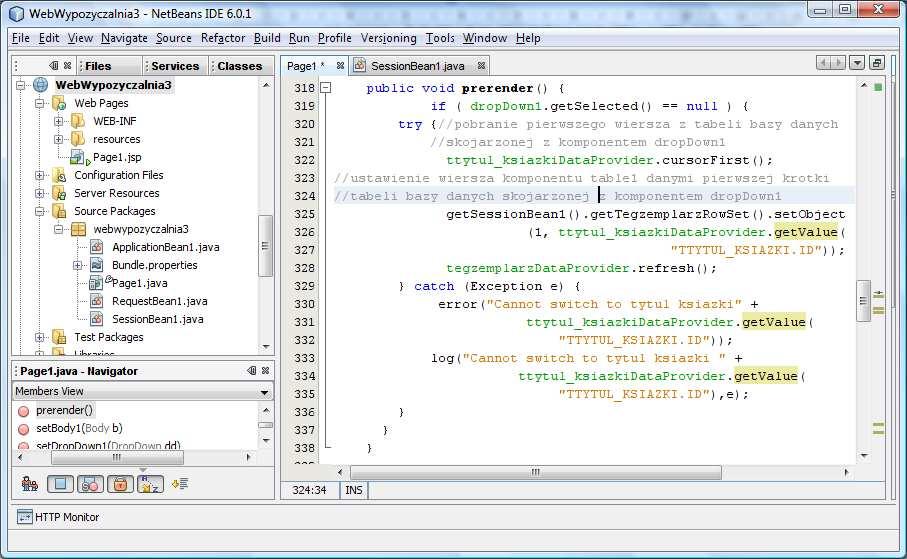Collapse the Web Pages node
907x559 pixels.
pyautogui.click(x=39, y=104)
